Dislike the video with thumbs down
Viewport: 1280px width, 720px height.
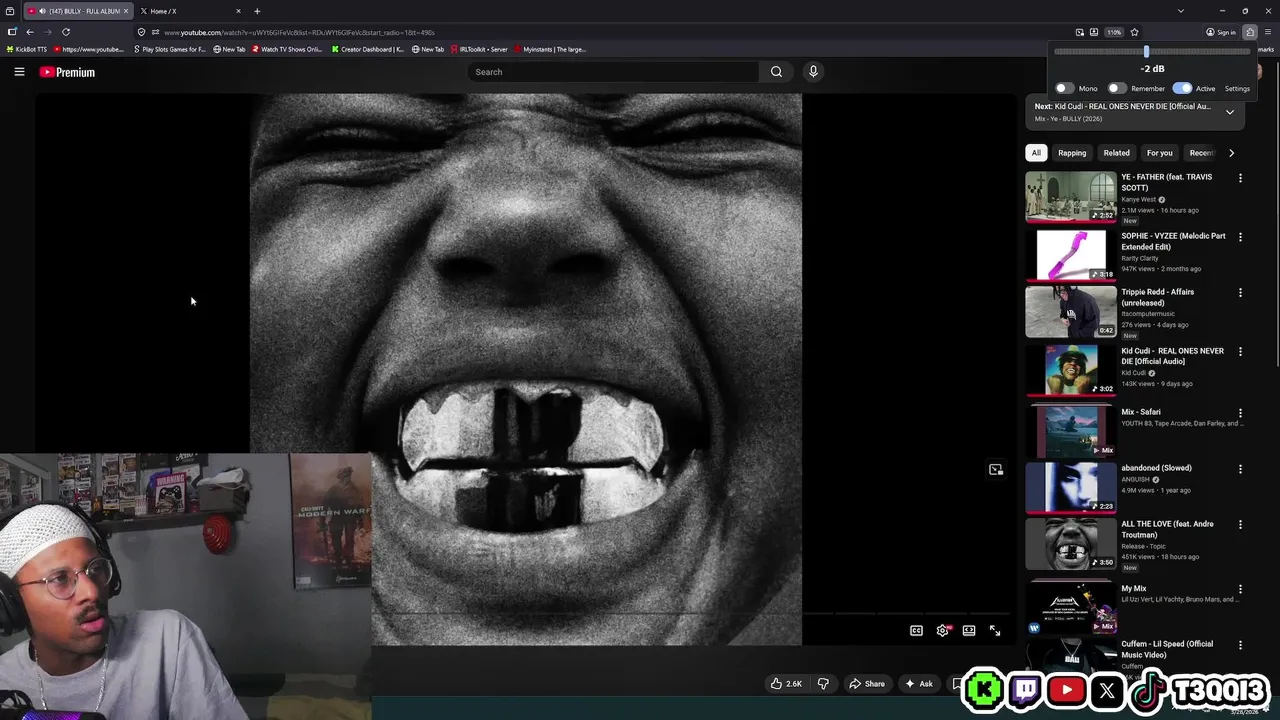pos(823,684)
